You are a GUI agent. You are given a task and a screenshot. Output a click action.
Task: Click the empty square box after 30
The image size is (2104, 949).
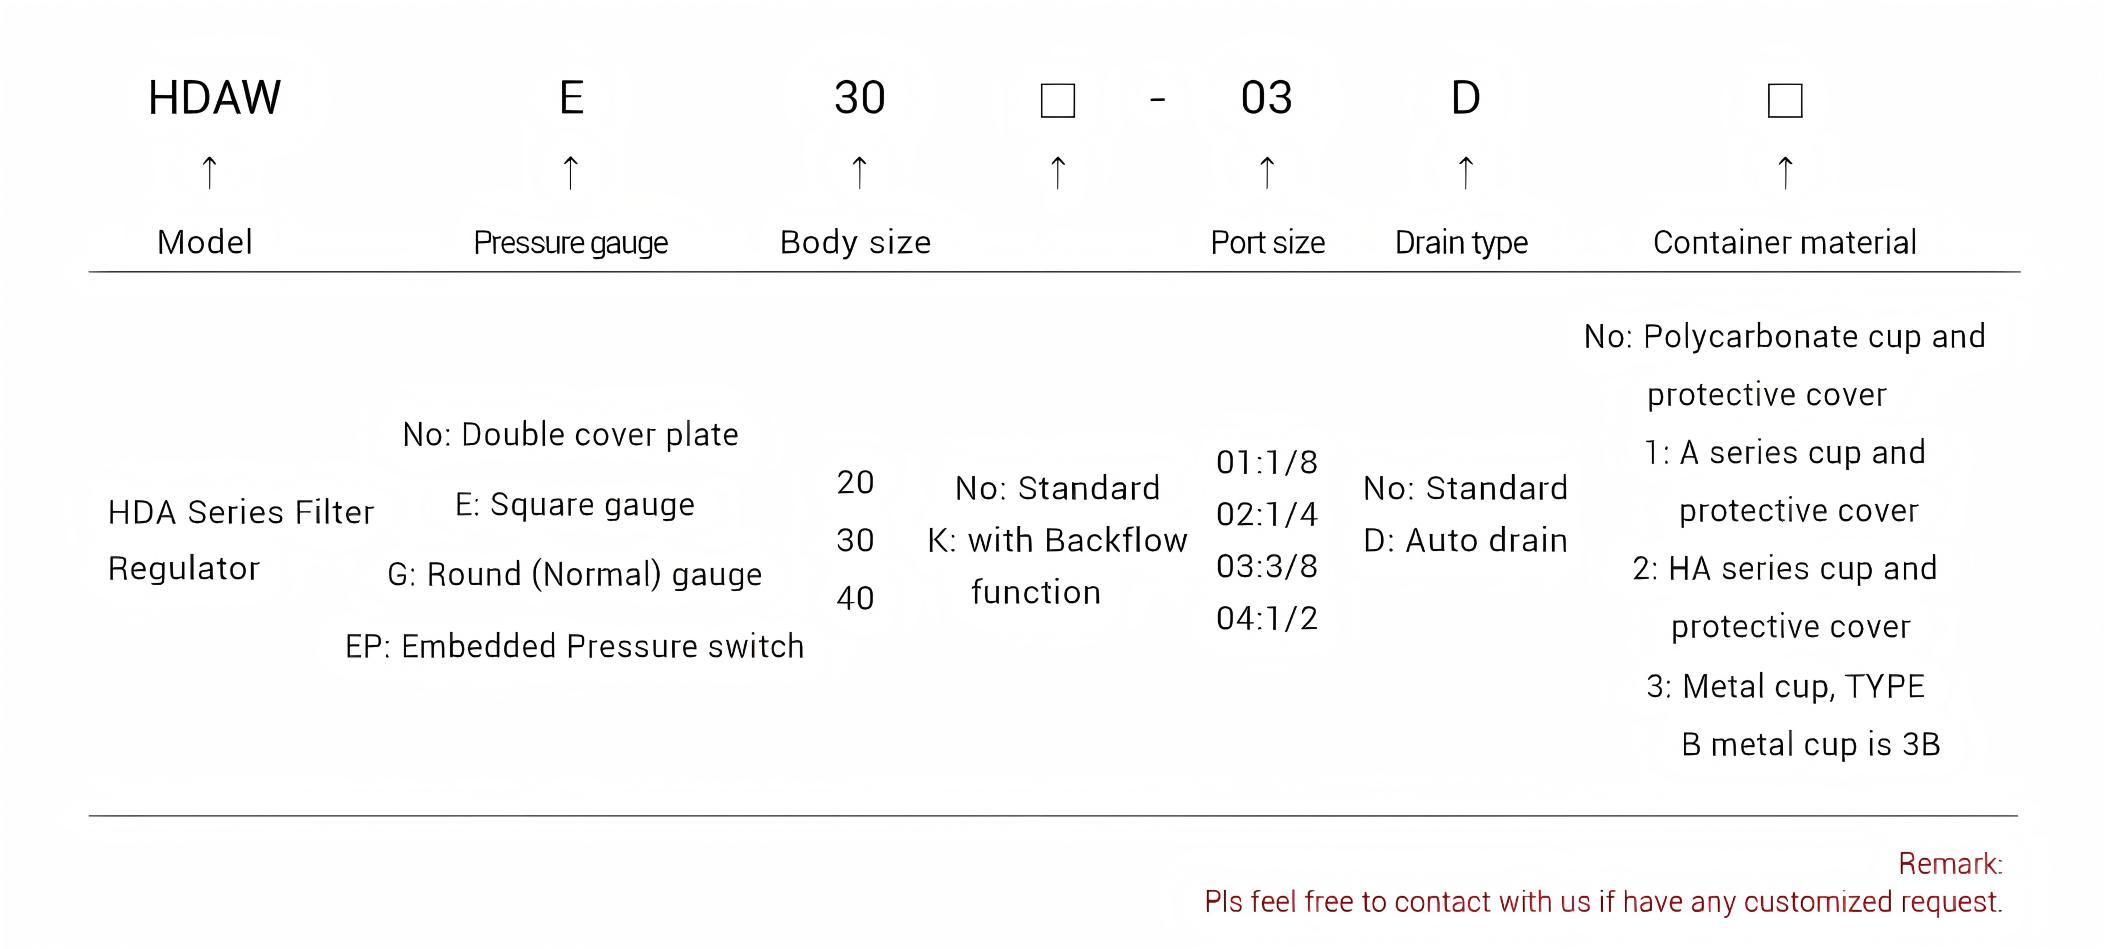1057,101
